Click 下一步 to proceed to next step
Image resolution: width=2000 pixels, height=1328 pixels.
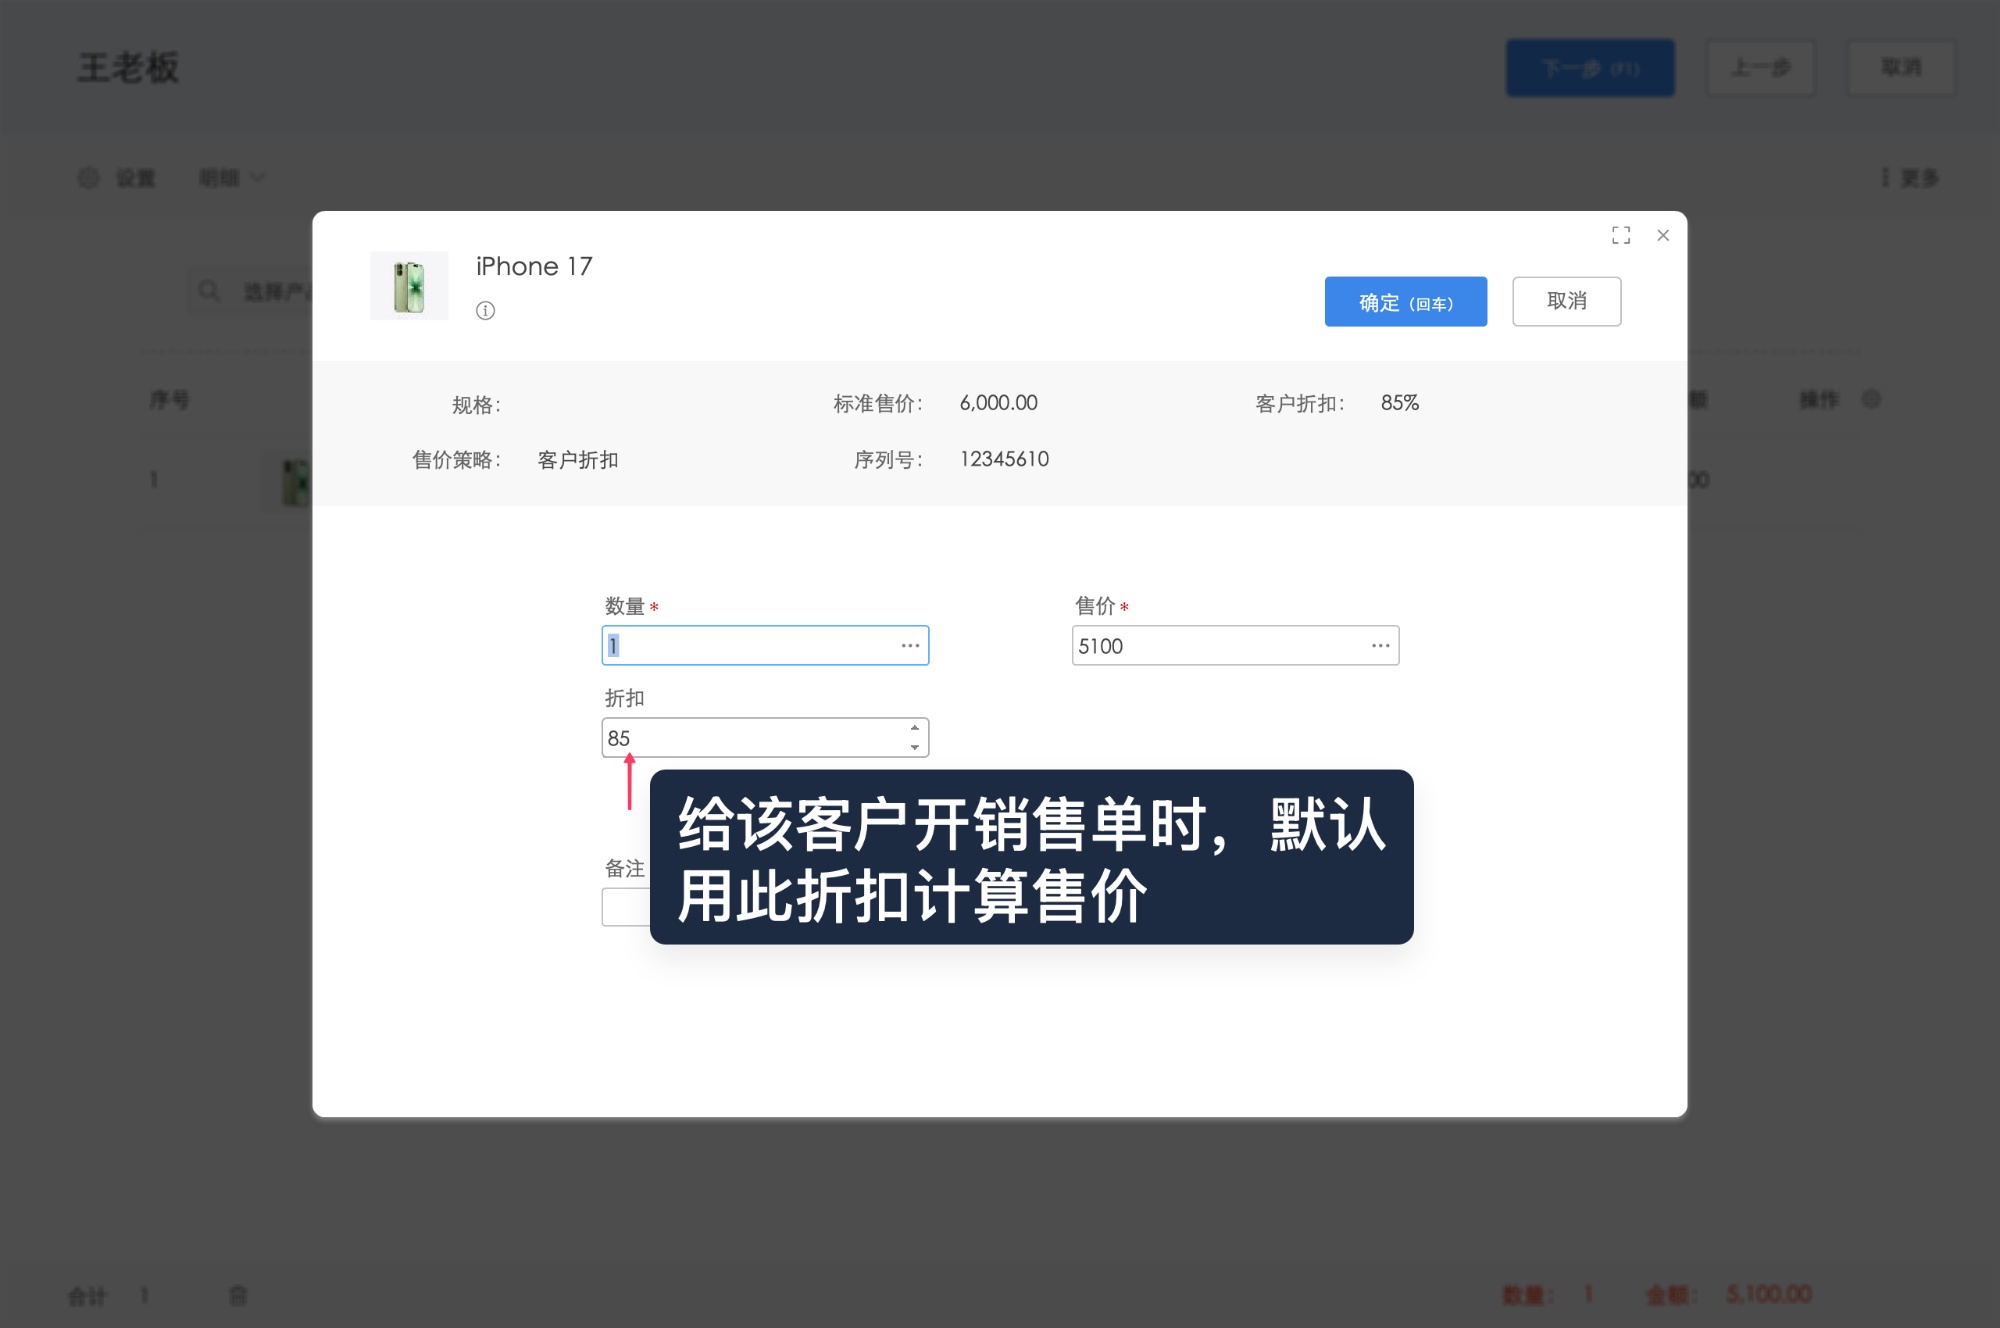(1589, 67)
